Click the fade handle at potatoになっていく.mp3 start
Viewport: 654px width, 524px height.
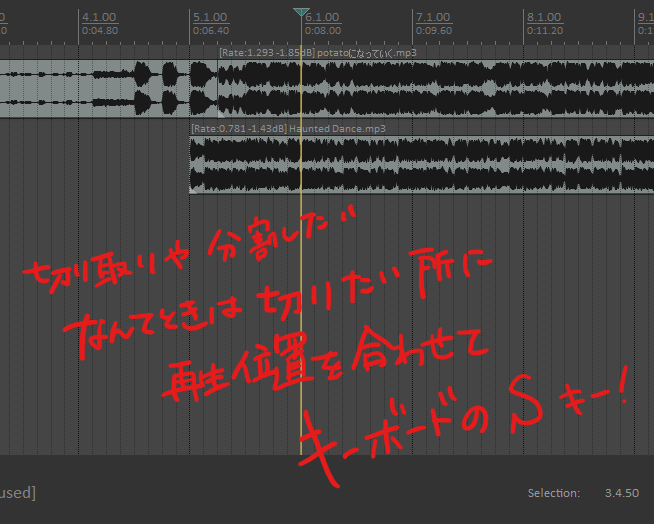[221, 114]
